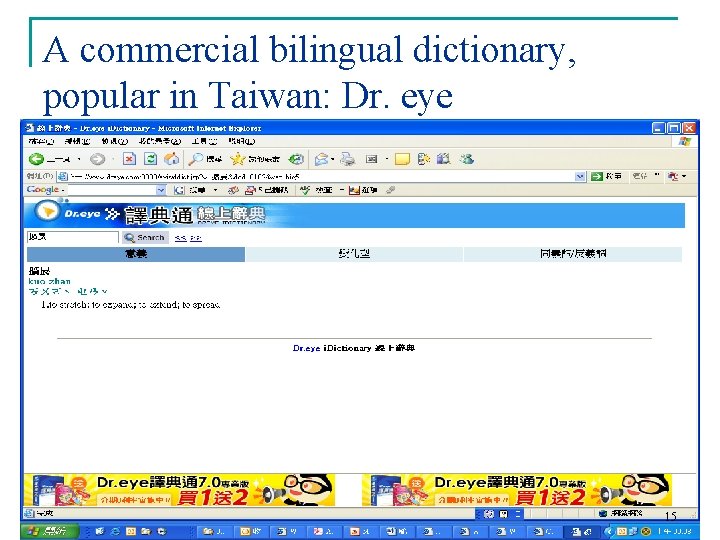
Task: Click the right Dr.eye 7.0 ad banner
Action: point(517,490)
